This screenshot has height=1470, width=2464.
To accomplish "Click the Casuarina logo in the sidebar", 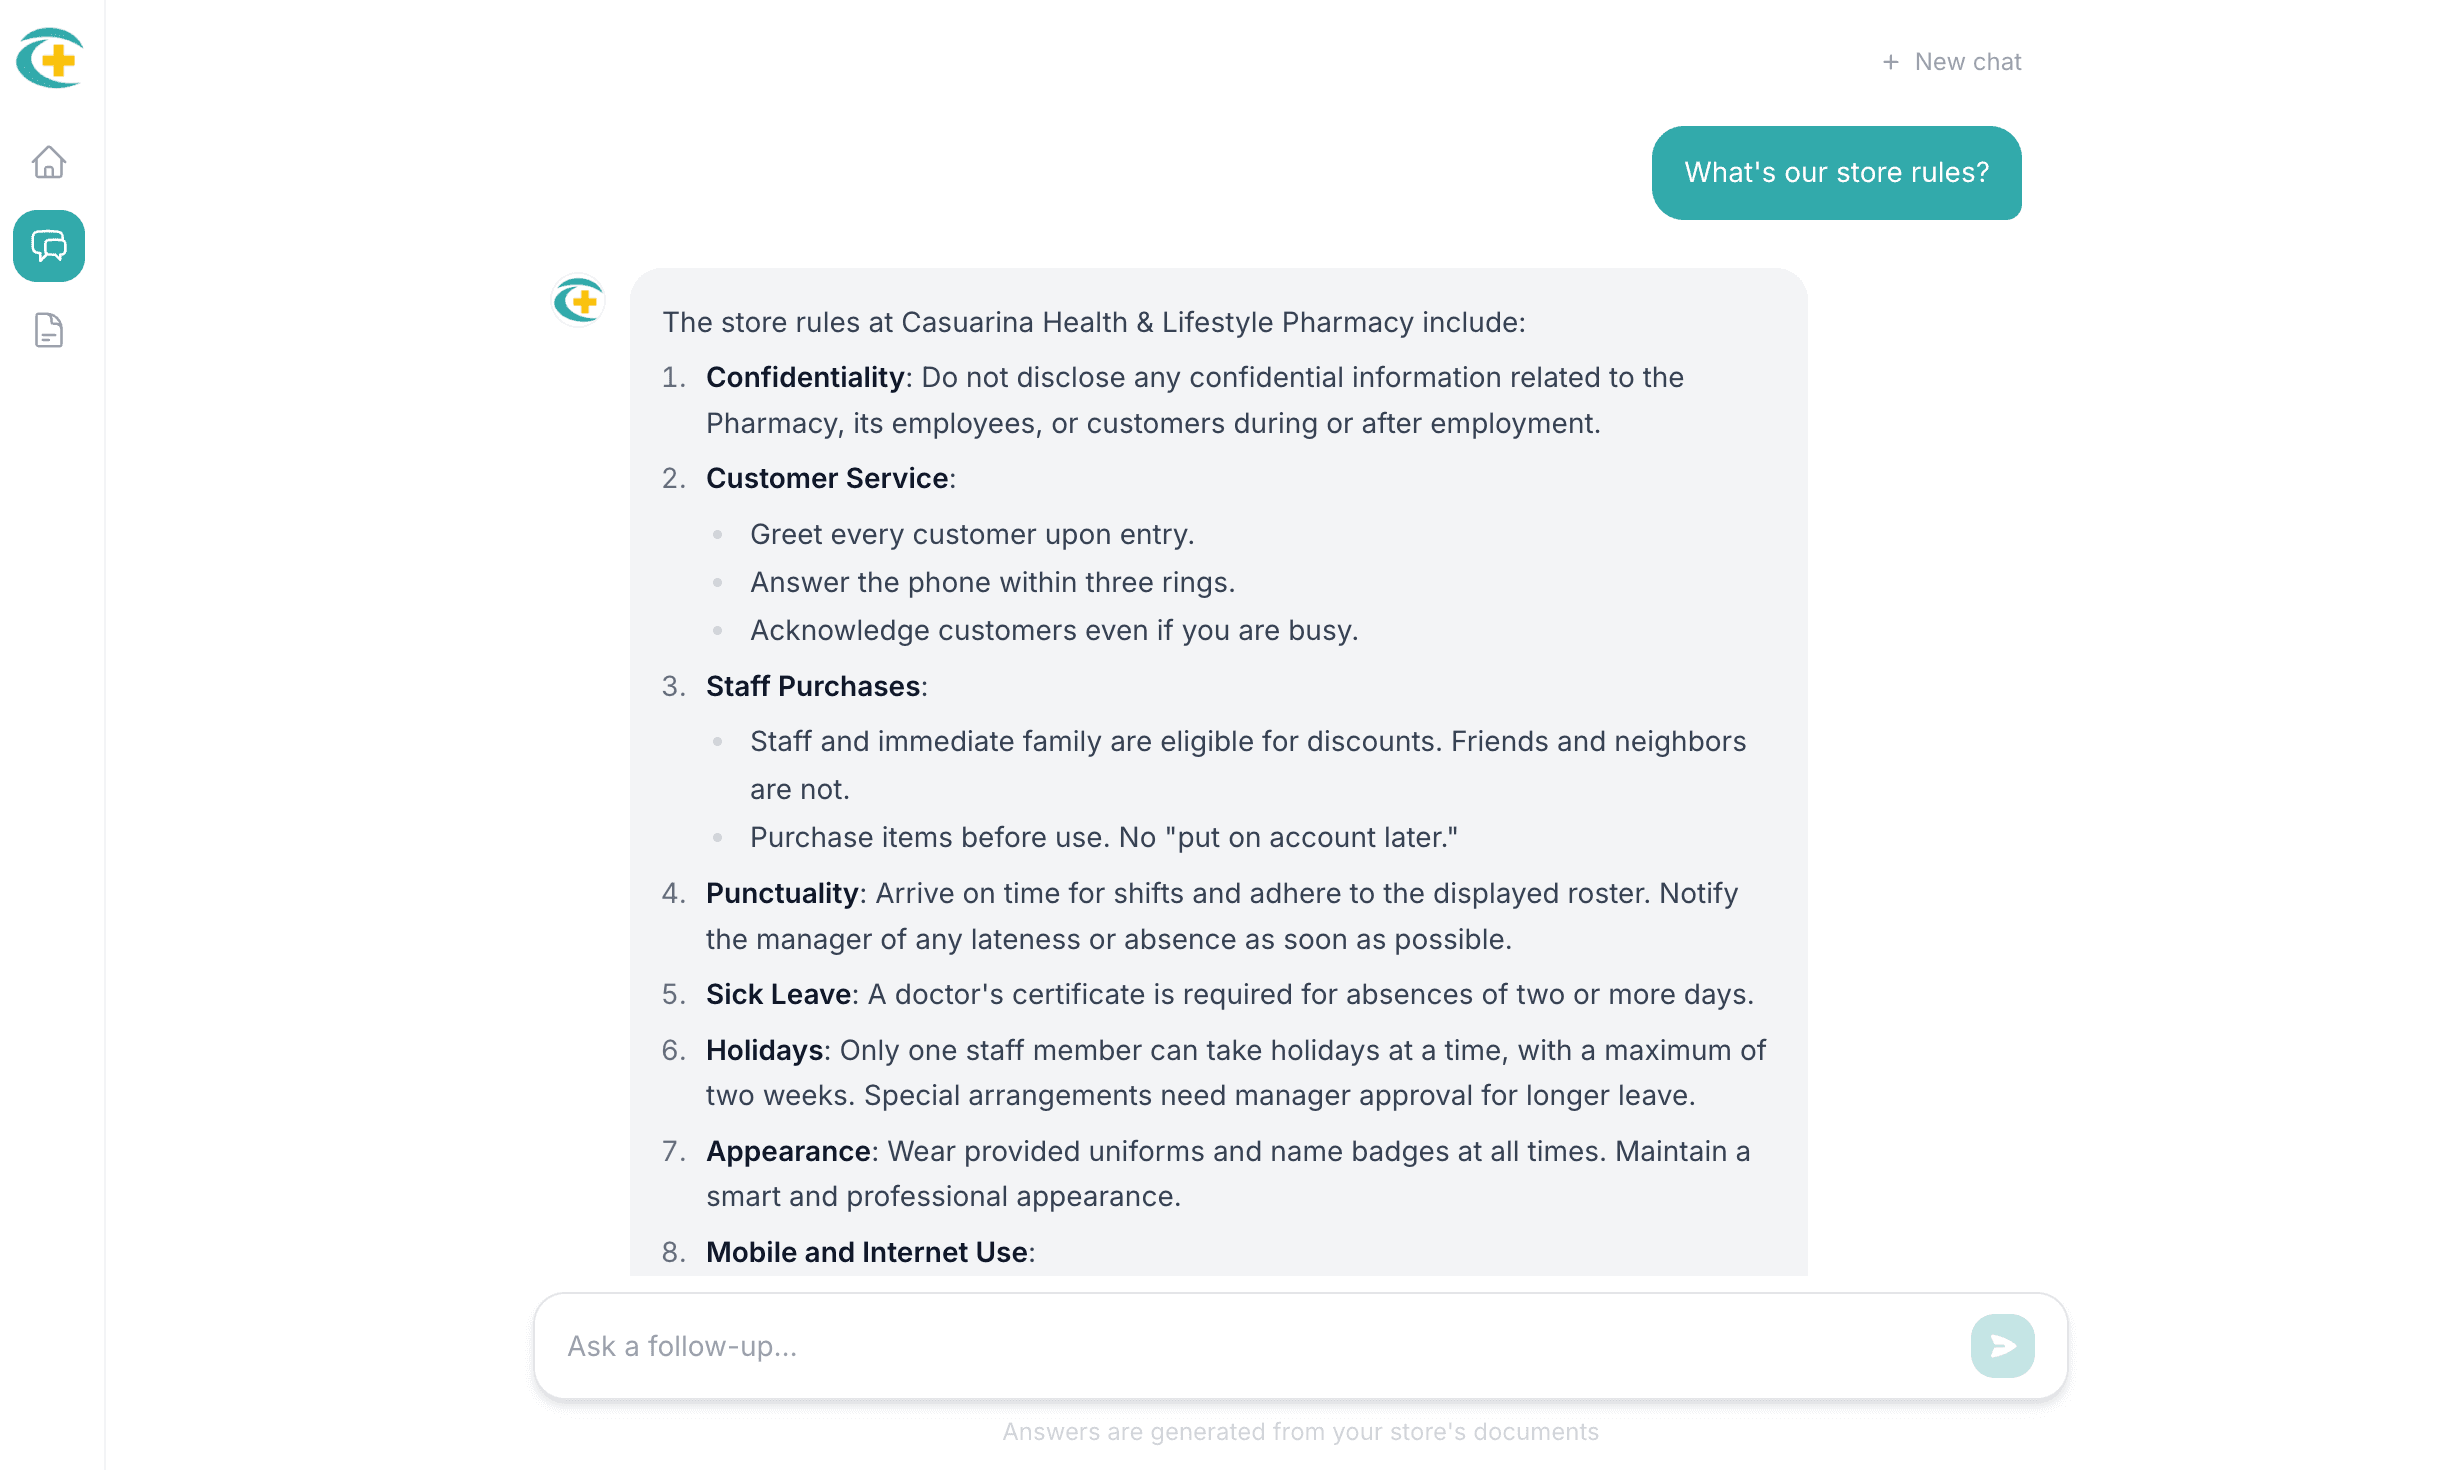I will (x=49, y=58).
